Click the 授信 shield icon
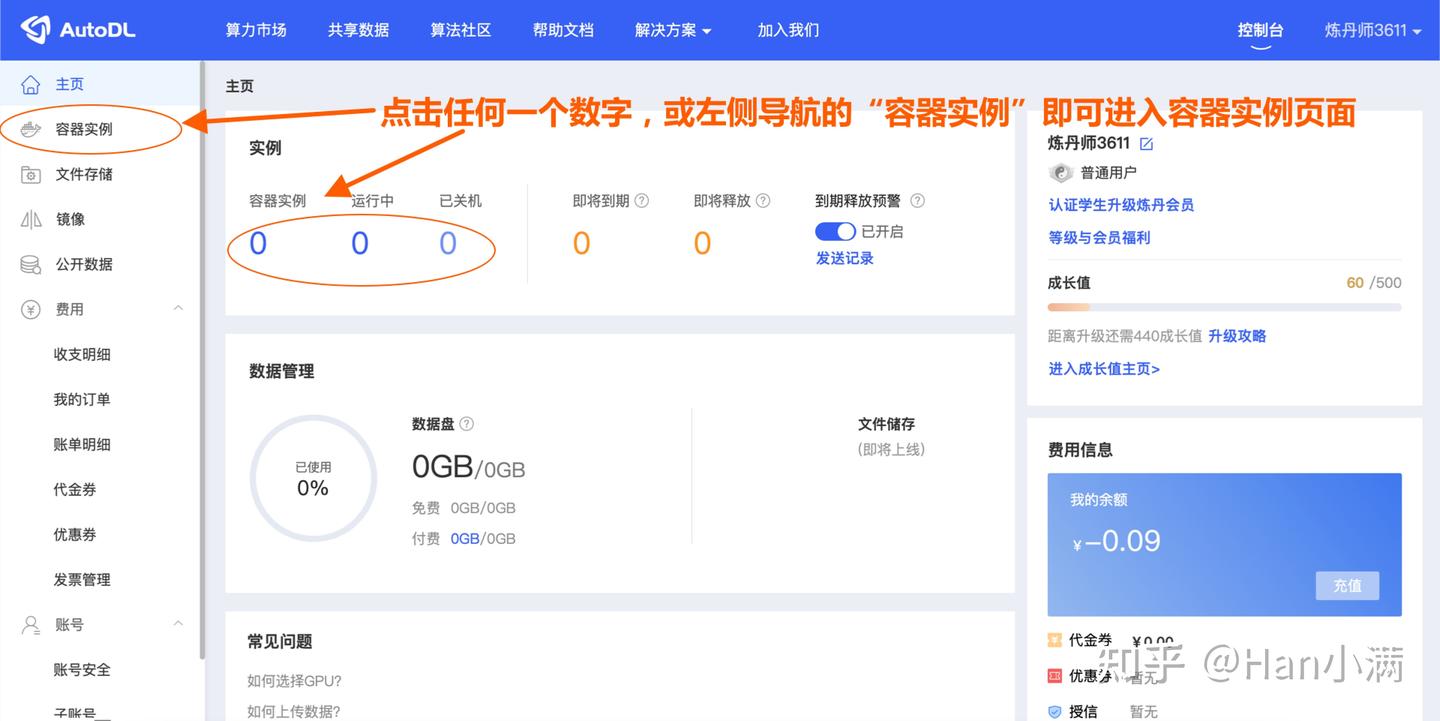Screen dimensions: 1440x721 (x=1054, y=712)
